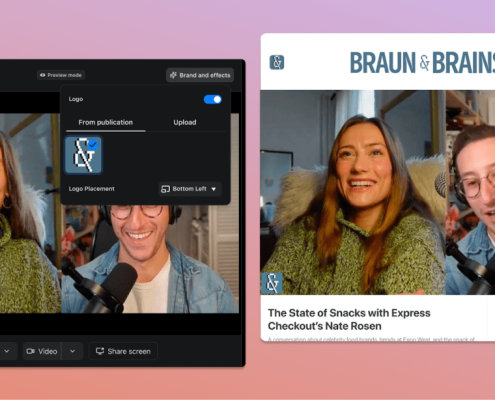Click the Logo label in the panel
The height and width of the screenshot is (400, 495).
tap(76, 99)
